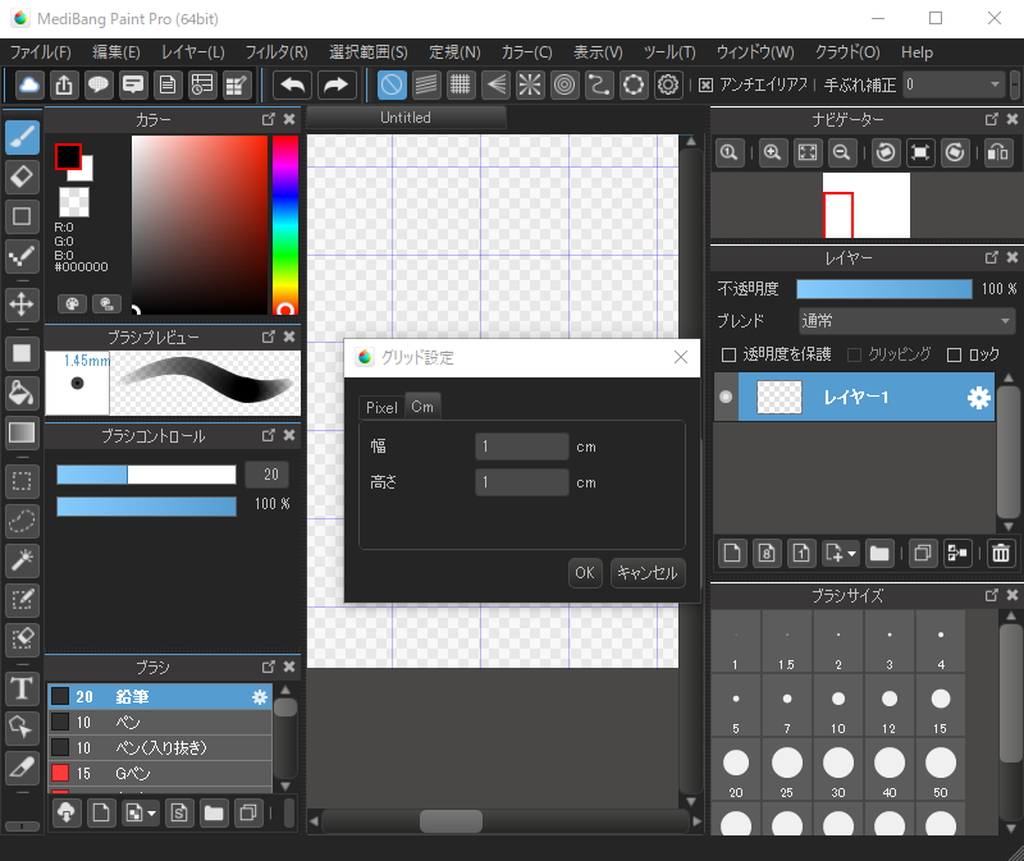The height and width of the screenshot is (861, 1024).
Task: Pop out the ナビゲーター panel
Action: tap(992, 119)
